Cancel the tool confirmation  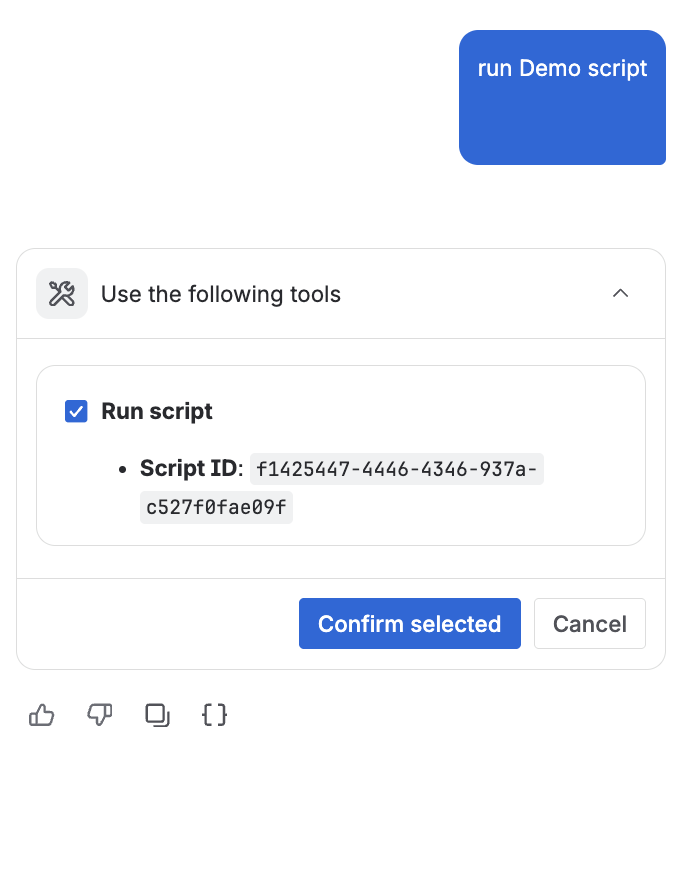click(589, 624)
